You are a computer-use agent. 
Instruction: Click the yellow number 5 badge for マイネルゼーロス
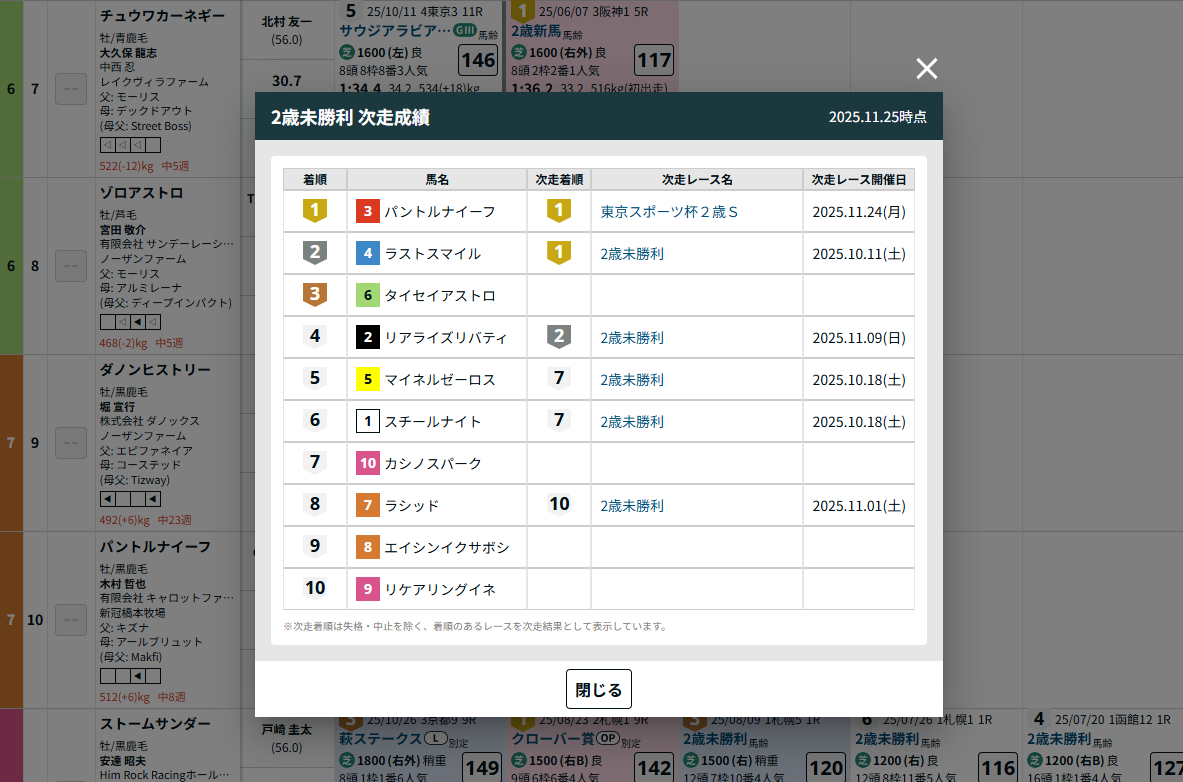(x=368, y=380)
